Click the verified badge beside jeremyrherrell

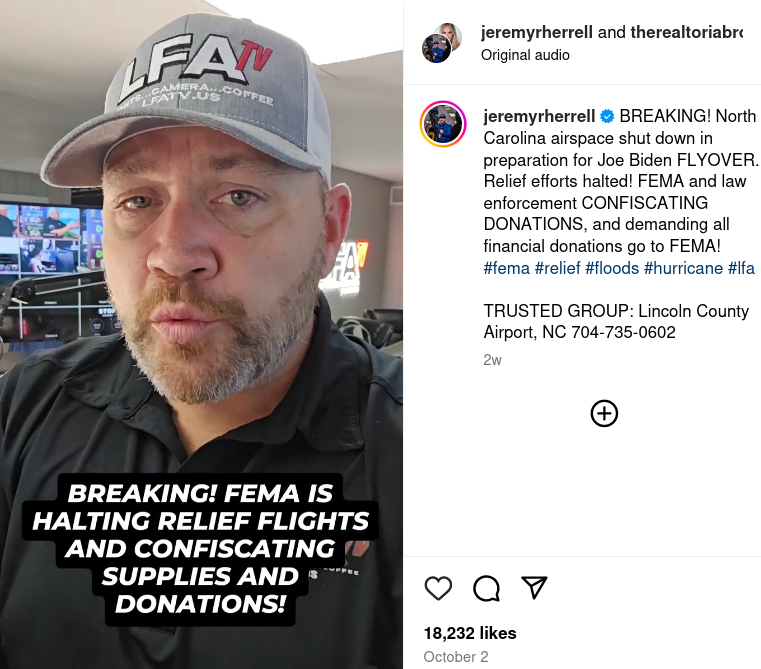(x=607, y=117)
